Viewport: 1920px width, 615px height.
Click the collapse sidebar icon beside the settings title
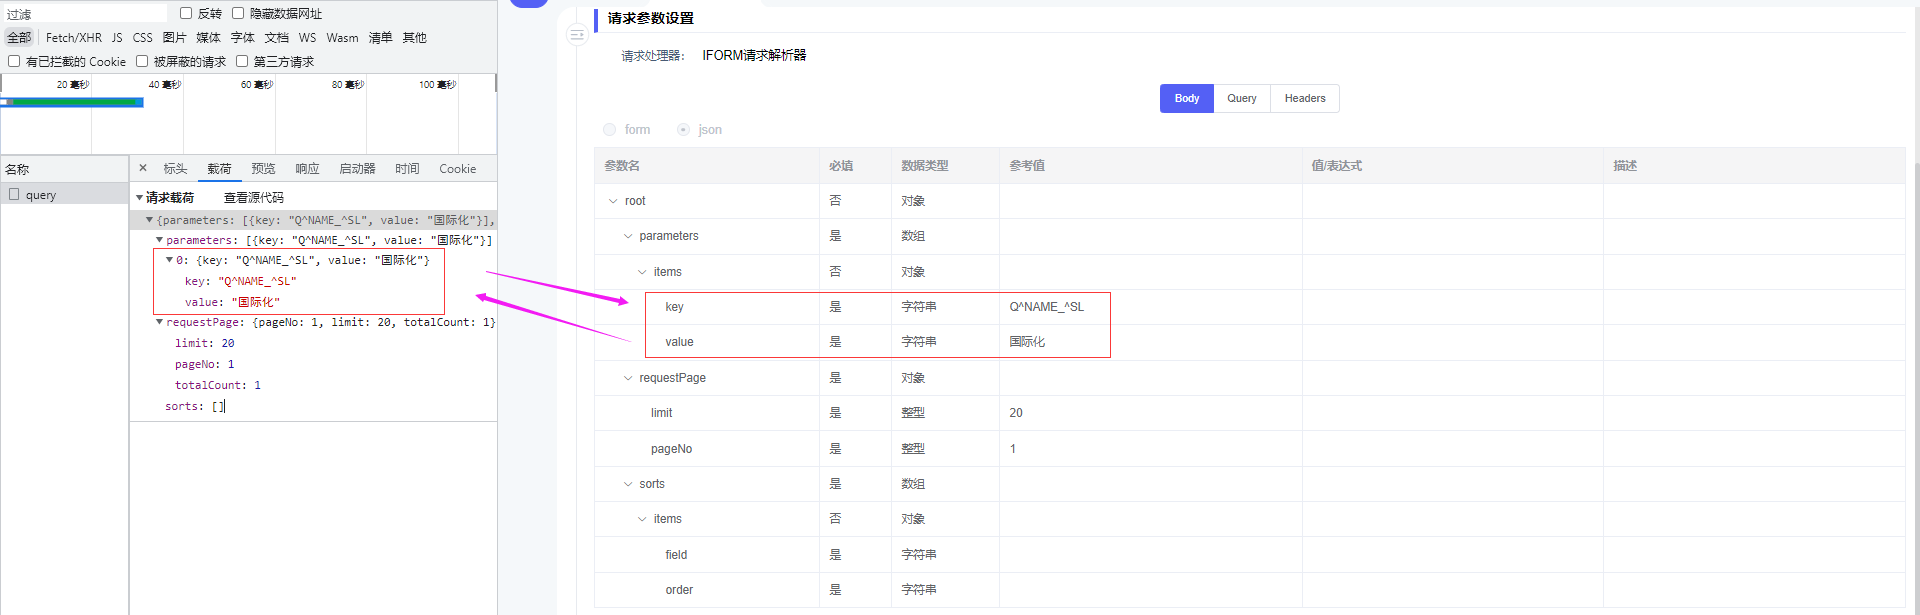pyautogui.click(x=577, y=35)
